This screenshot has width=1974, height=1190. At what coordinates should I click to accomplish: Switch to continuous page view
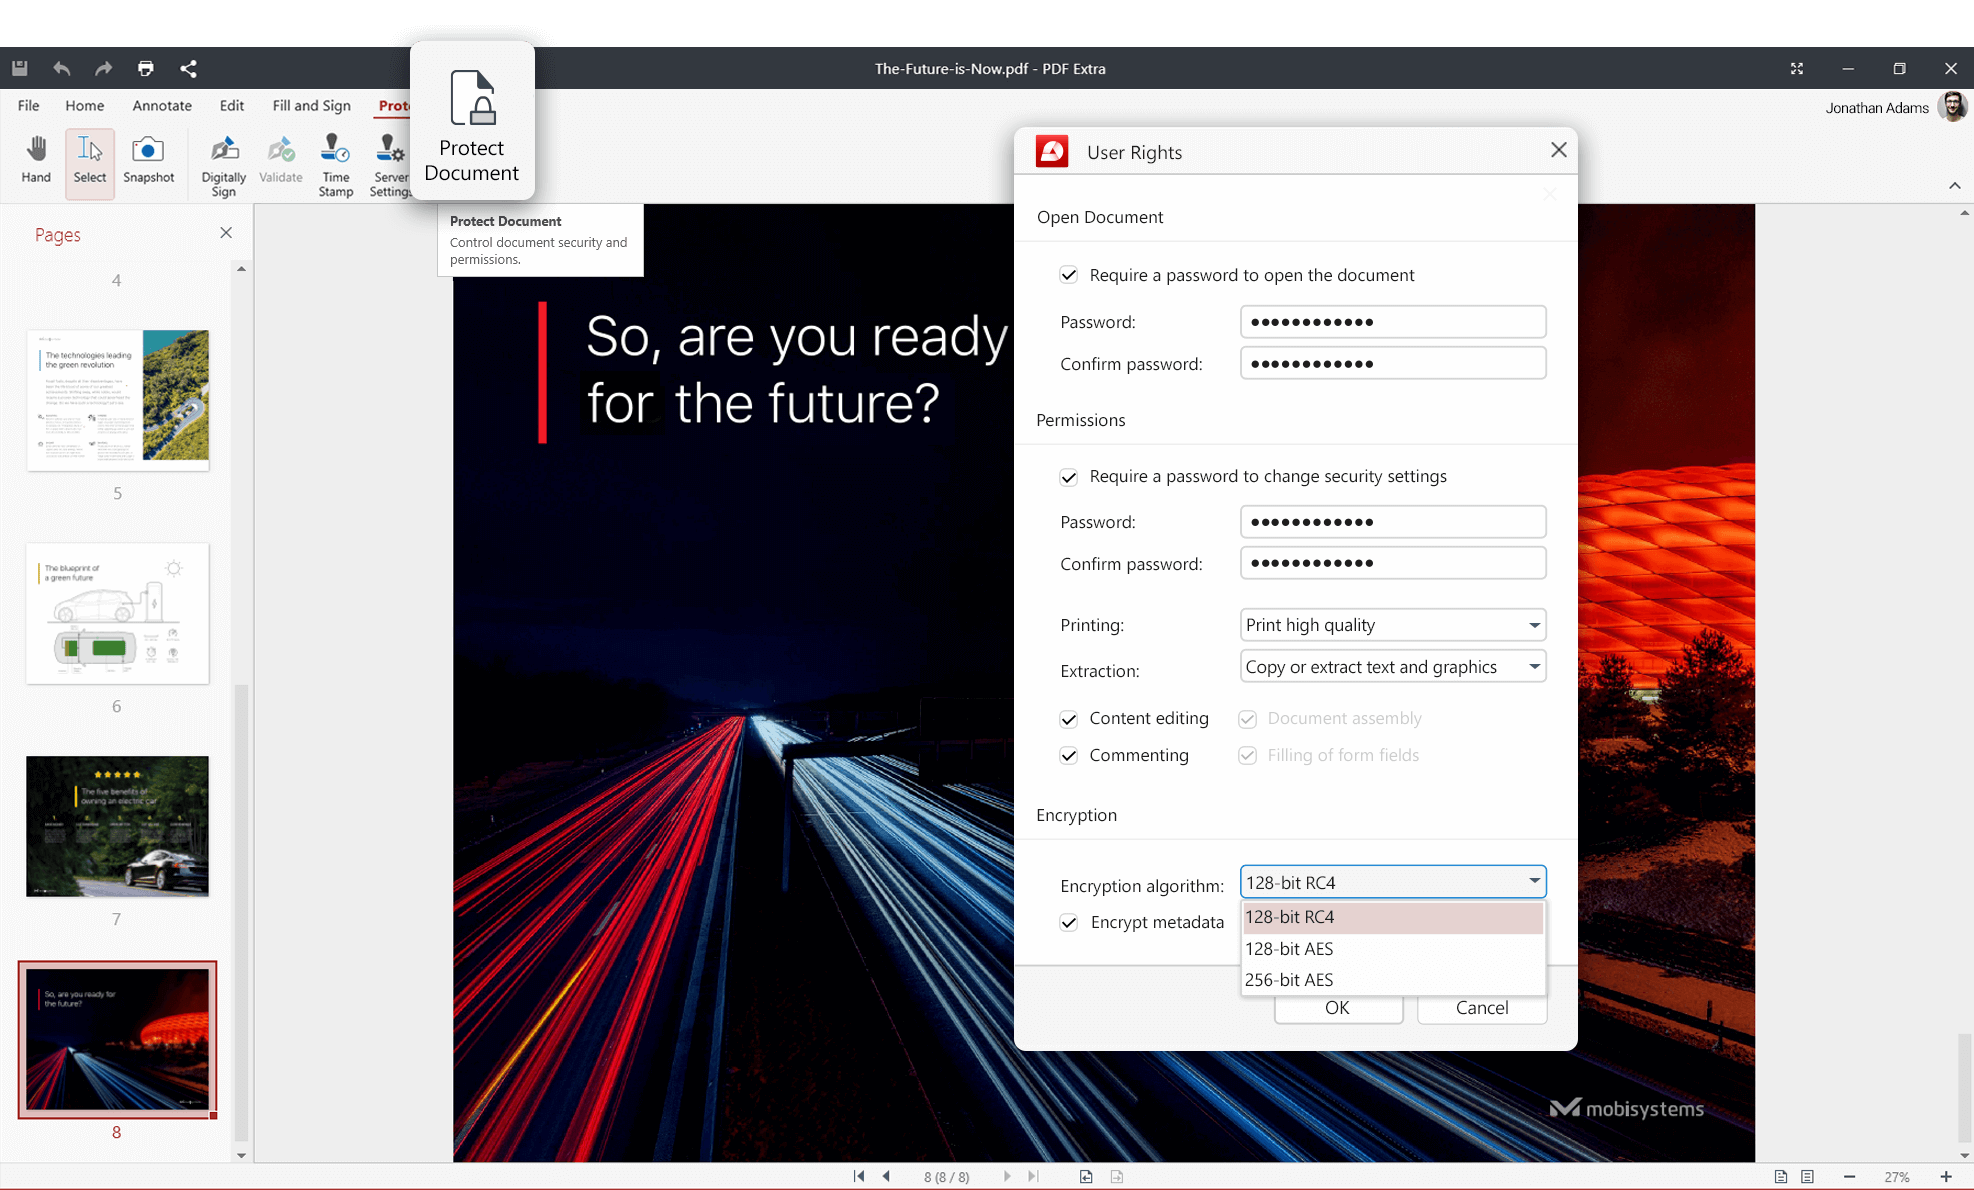click(x=1807, y=1176)
